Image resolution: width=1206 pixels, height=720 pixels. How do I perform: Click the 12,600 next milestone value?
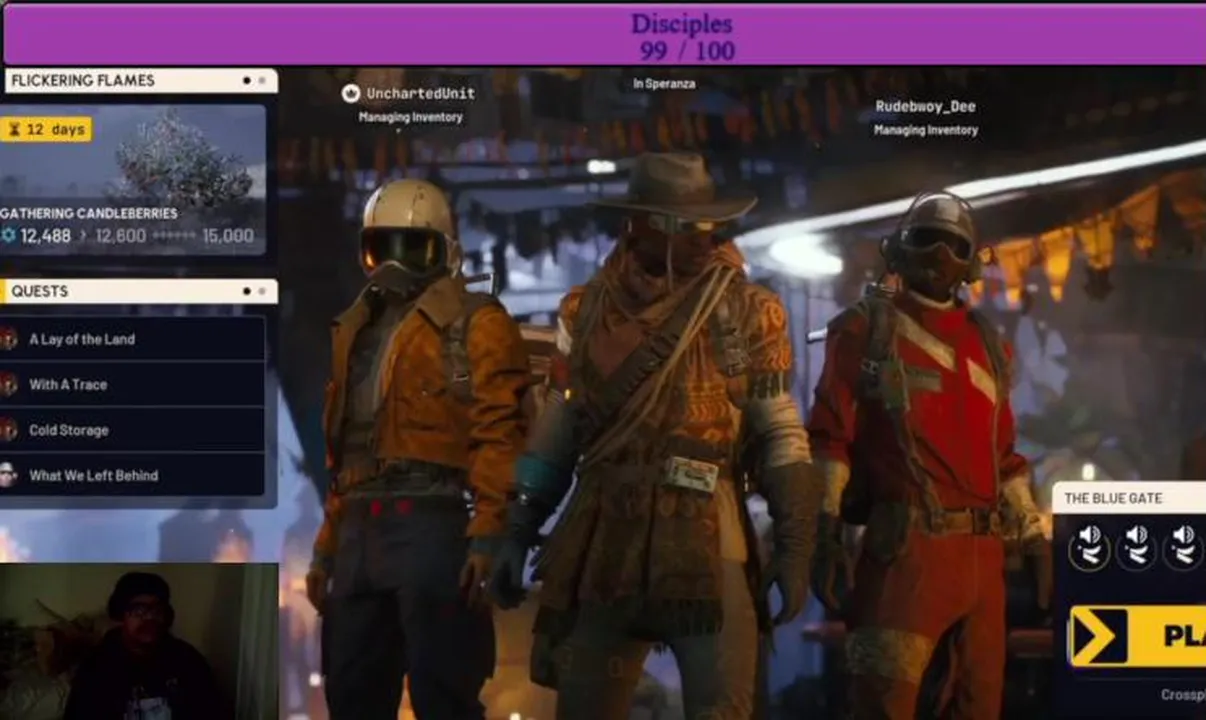[x=120, y=236]
